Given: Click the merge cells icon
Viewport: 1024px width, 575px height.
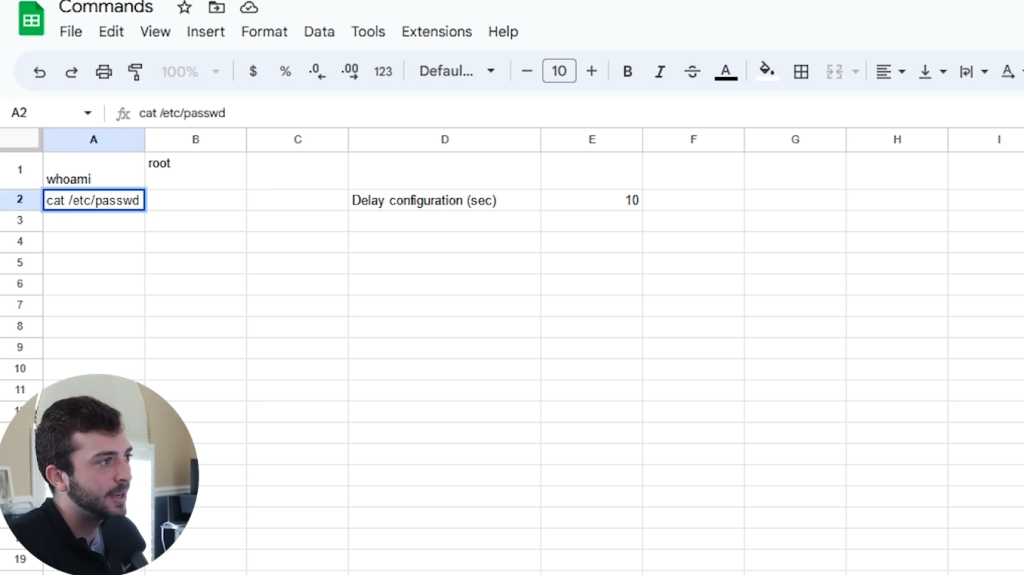Looking at the screenshot, I should (834, 71).
